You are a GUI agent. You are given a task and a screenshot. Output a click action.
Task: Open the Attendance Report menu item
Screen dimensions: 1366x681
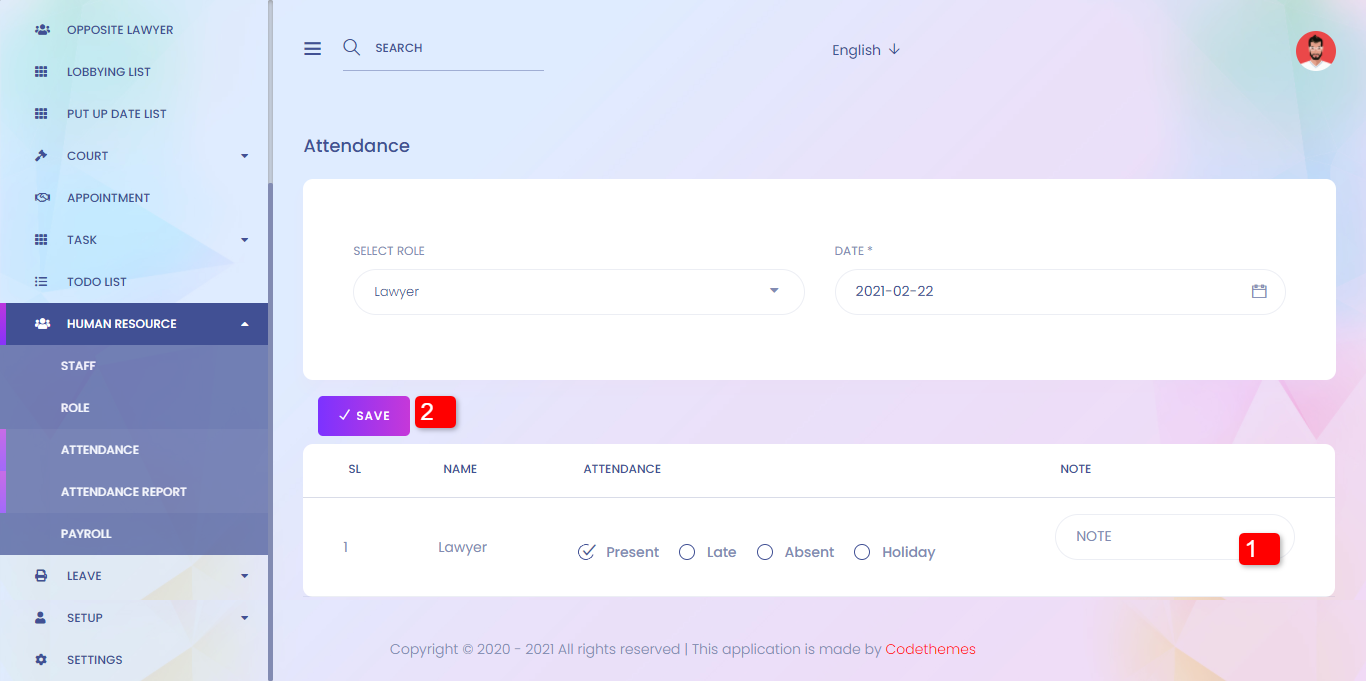pyautogui.click(x=124, y=492)
